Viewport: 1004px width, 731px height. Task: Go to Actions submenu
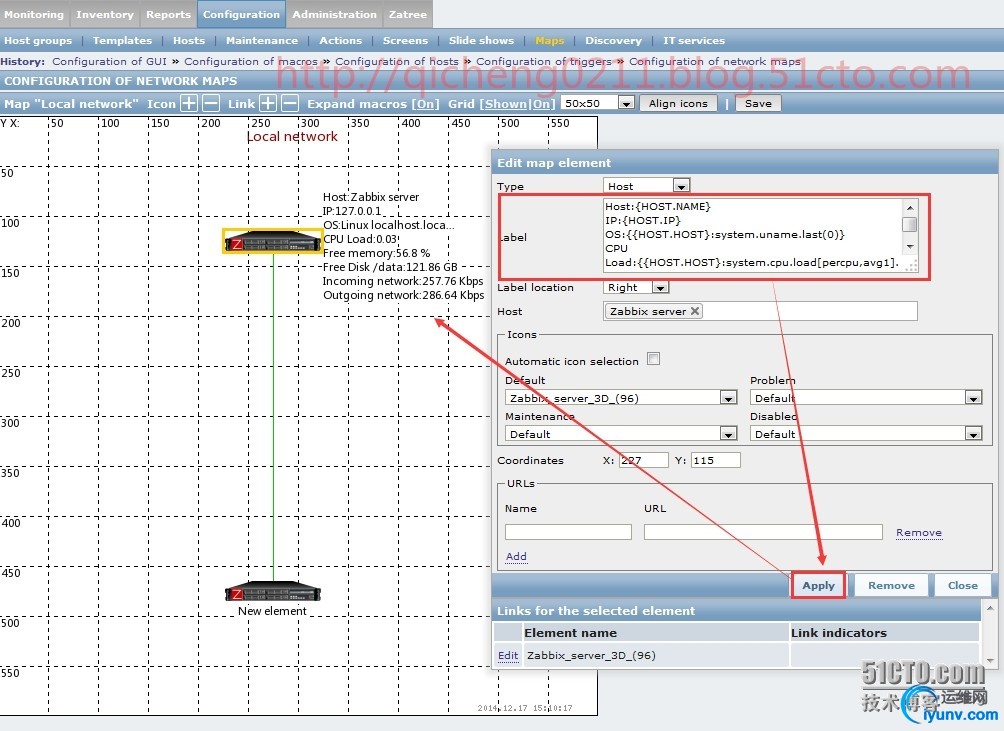click(x=341, y=40)
